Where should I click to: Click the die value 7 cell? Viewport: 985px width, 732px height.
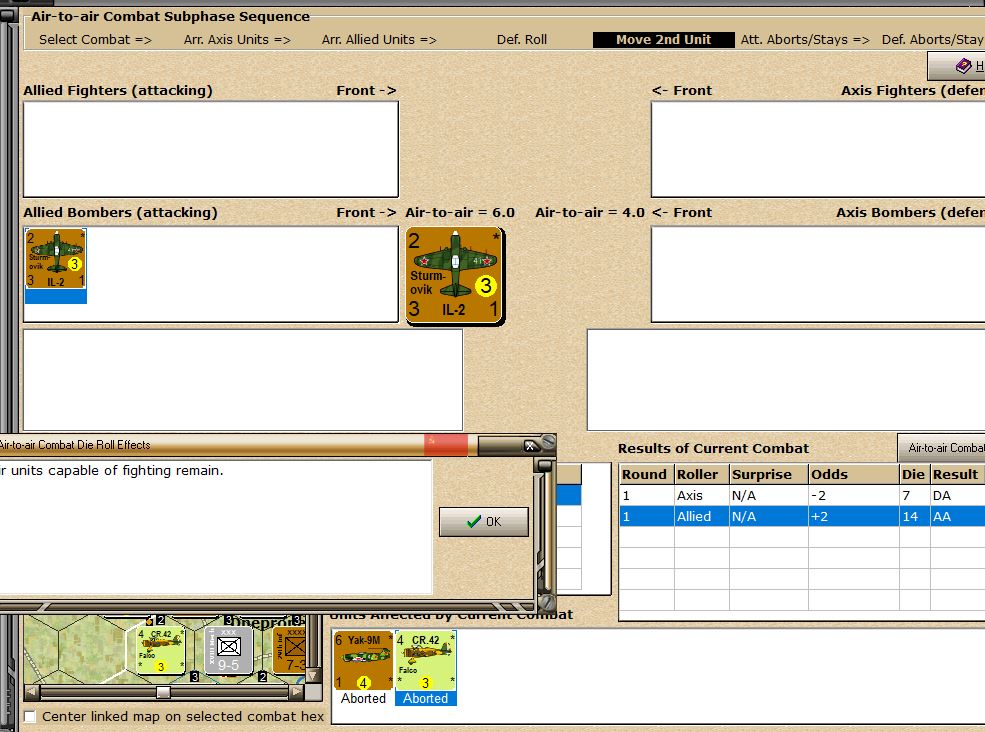pos(913,495)
